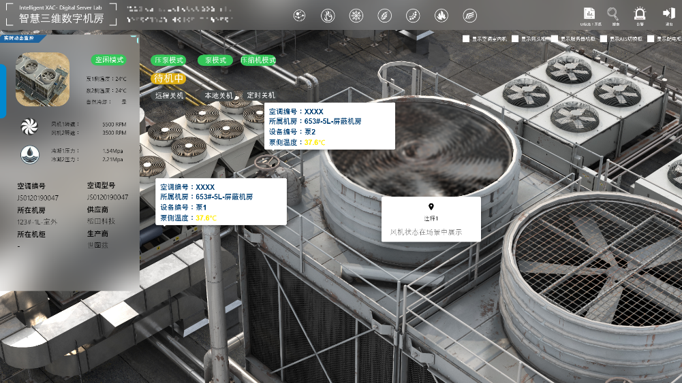The width and height of the screenshot is (682, 383).
Task: Click the orange 待机中 status label
Action: 168,78
